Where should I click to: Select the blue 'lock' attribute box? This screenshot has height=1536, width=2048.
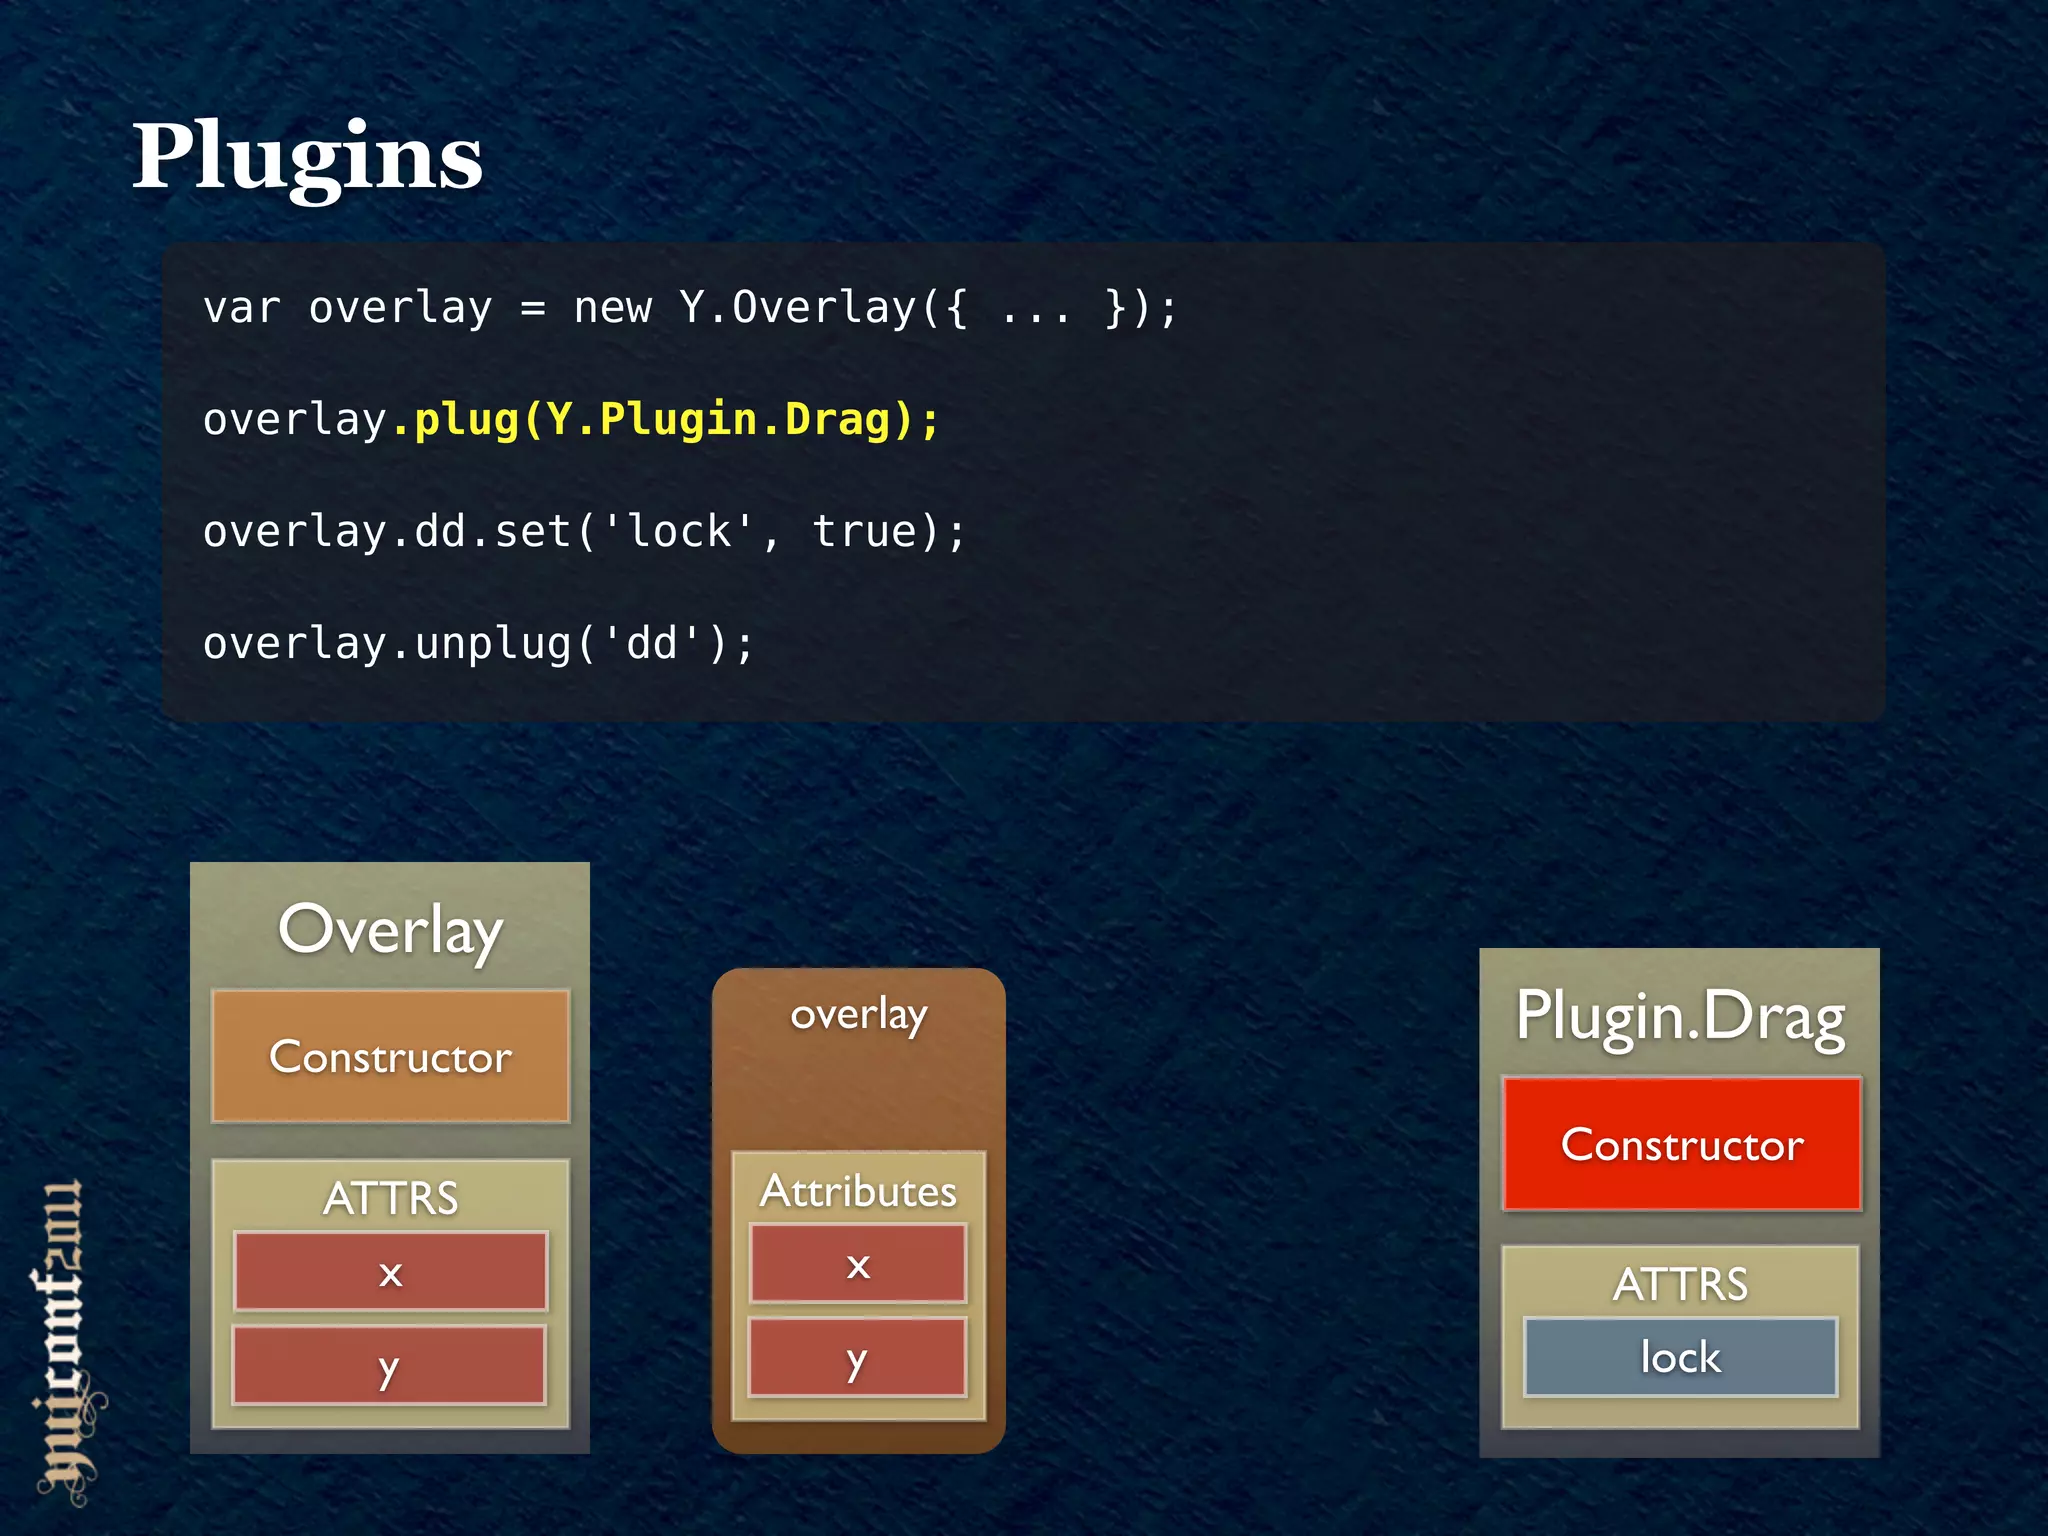click(x=1680, y=1357)
